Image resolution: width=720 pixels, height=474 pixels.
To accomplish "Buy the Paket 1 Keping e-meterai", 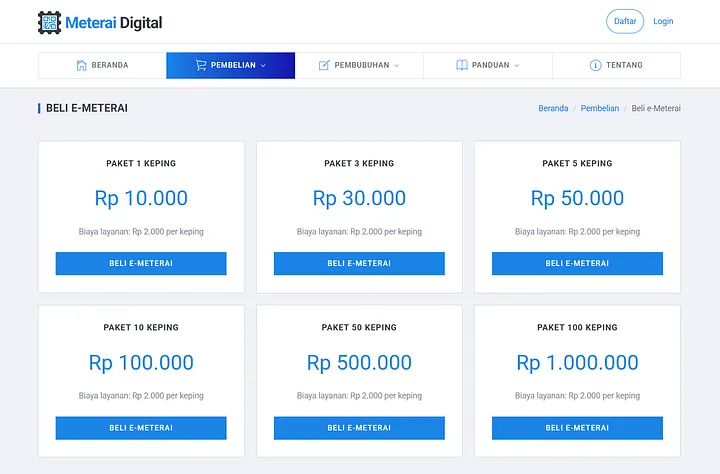I will [x=141, y=263].
